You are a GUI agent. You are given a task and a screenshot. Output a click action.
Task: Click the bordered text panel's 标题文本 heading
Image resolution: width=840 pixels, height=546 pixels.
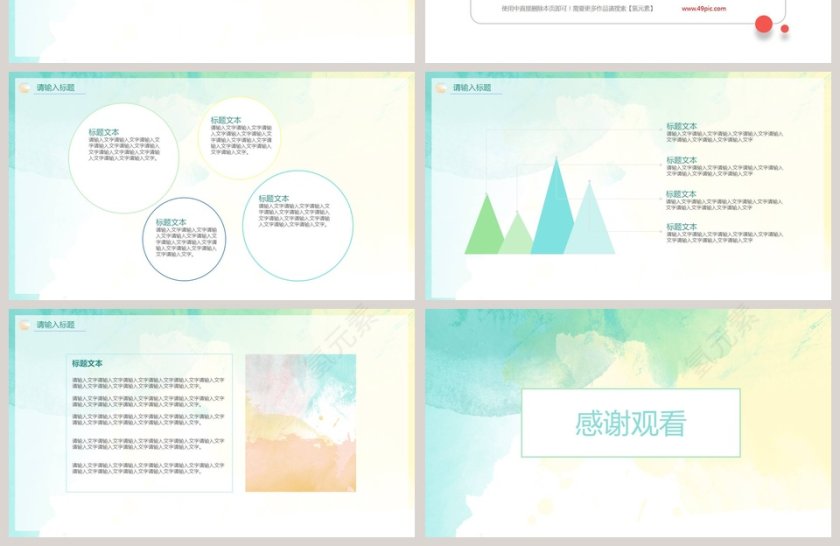[87, 363]
